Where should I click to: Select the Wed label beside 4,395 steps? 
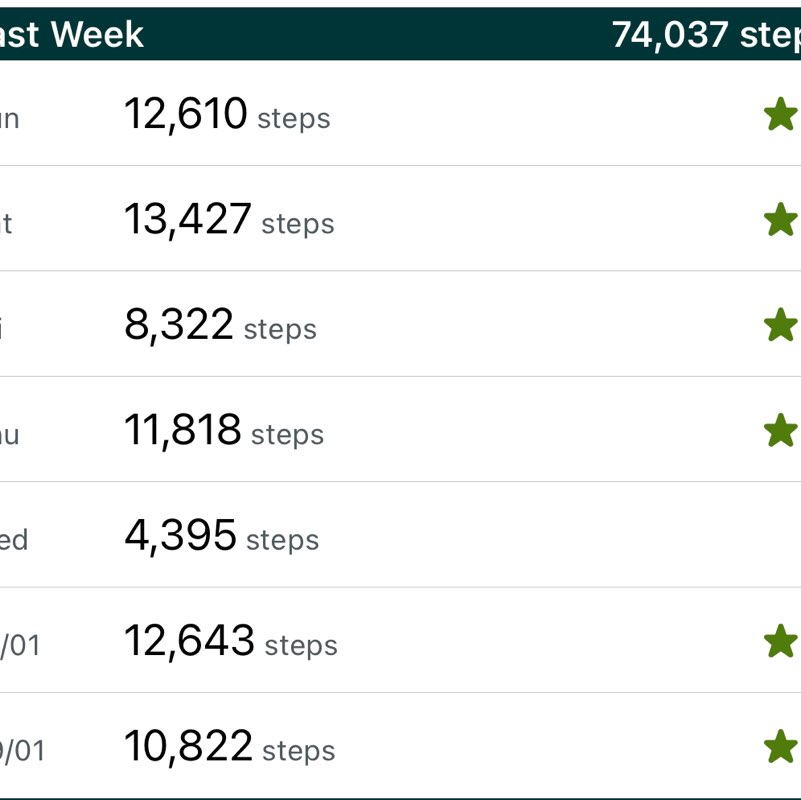pos(12,540)
